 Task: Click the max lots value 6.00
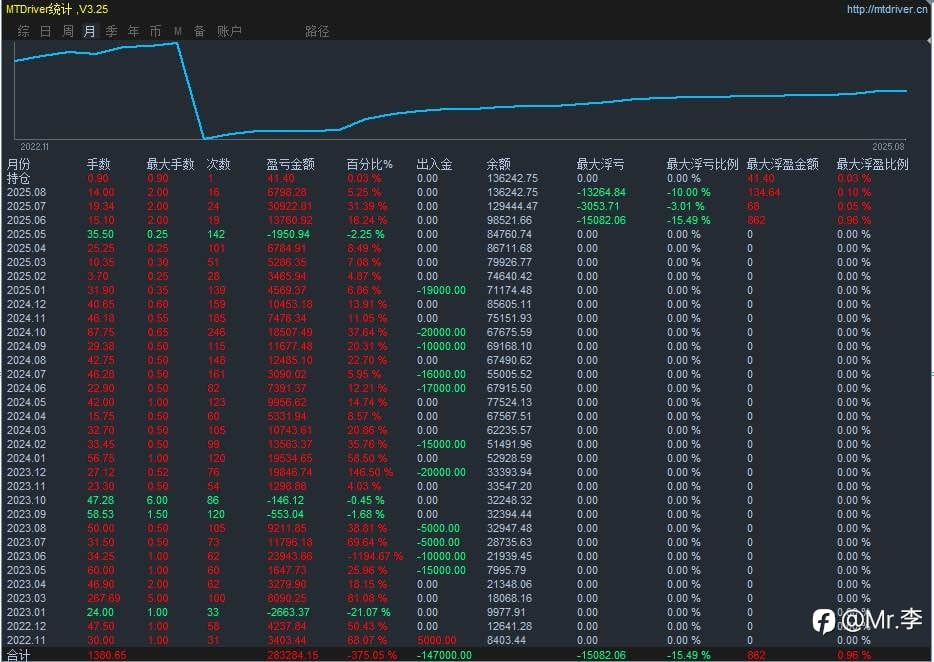[x=157, y=500]
